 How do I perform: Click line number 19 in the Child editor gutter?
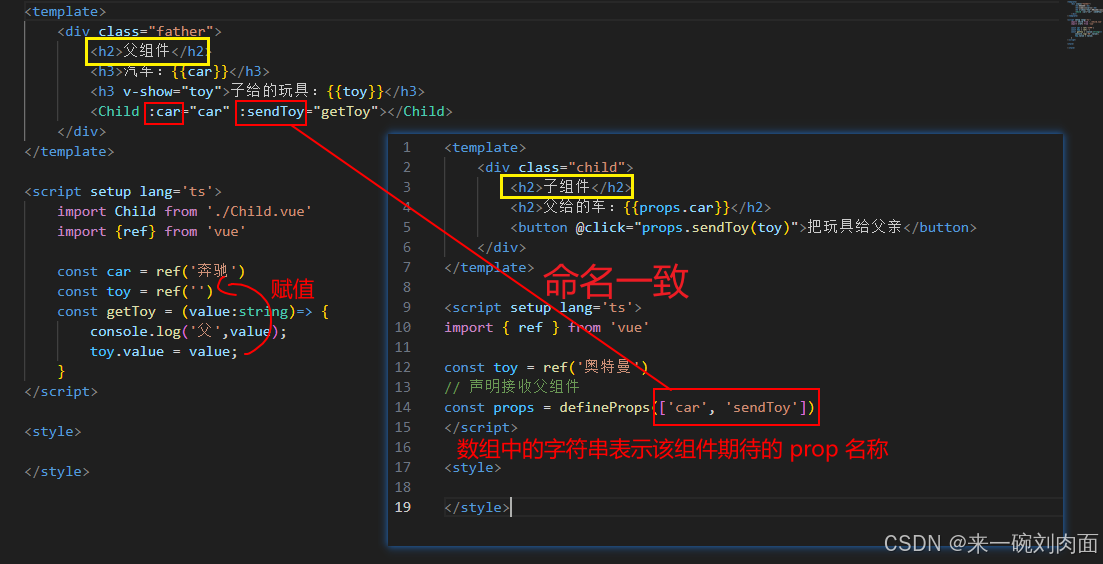(402, 507)
